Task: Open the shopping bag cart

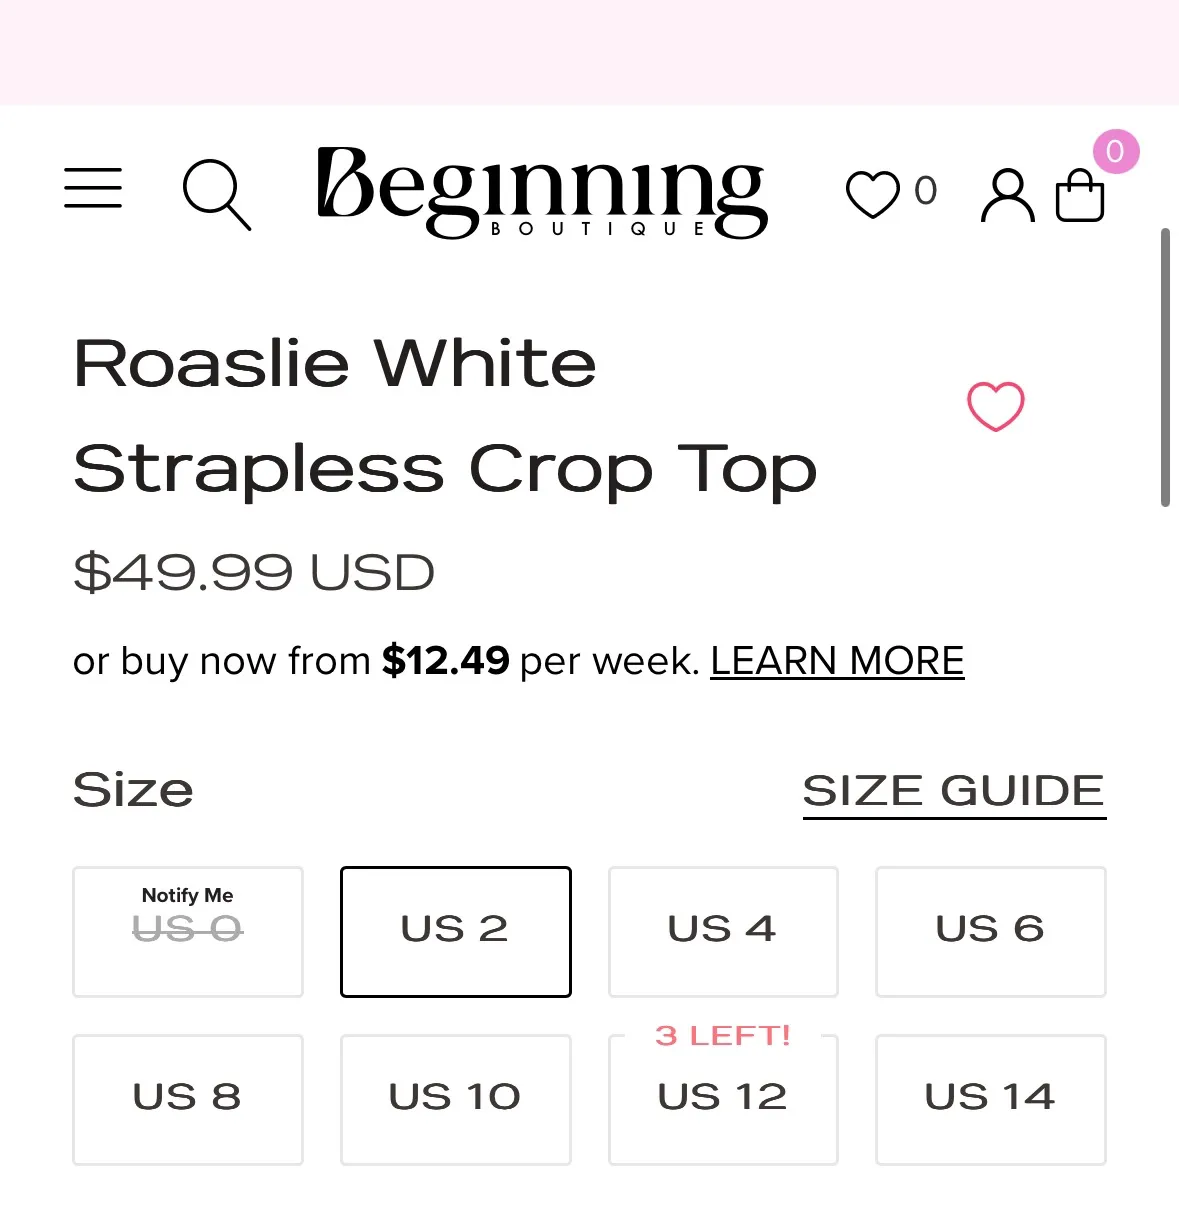Action: [1080, 195]
